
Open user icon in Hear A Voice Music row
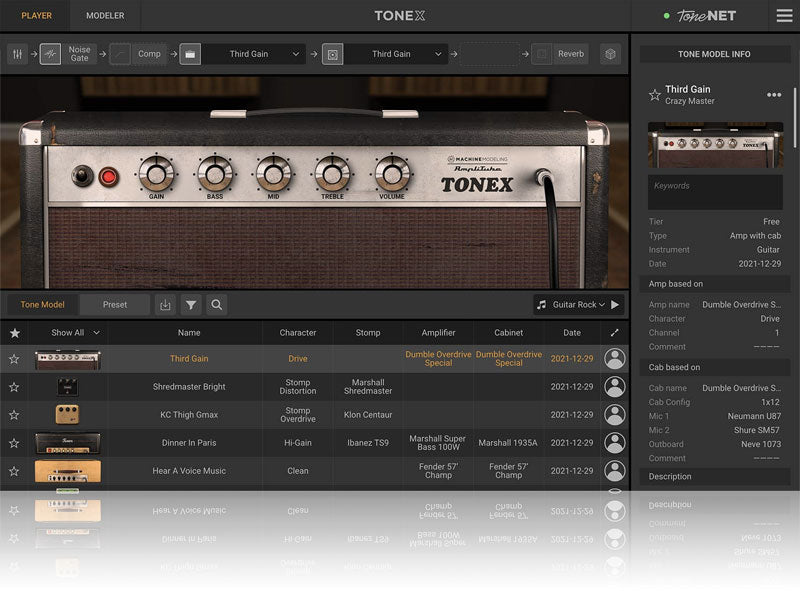click(615, 471)
